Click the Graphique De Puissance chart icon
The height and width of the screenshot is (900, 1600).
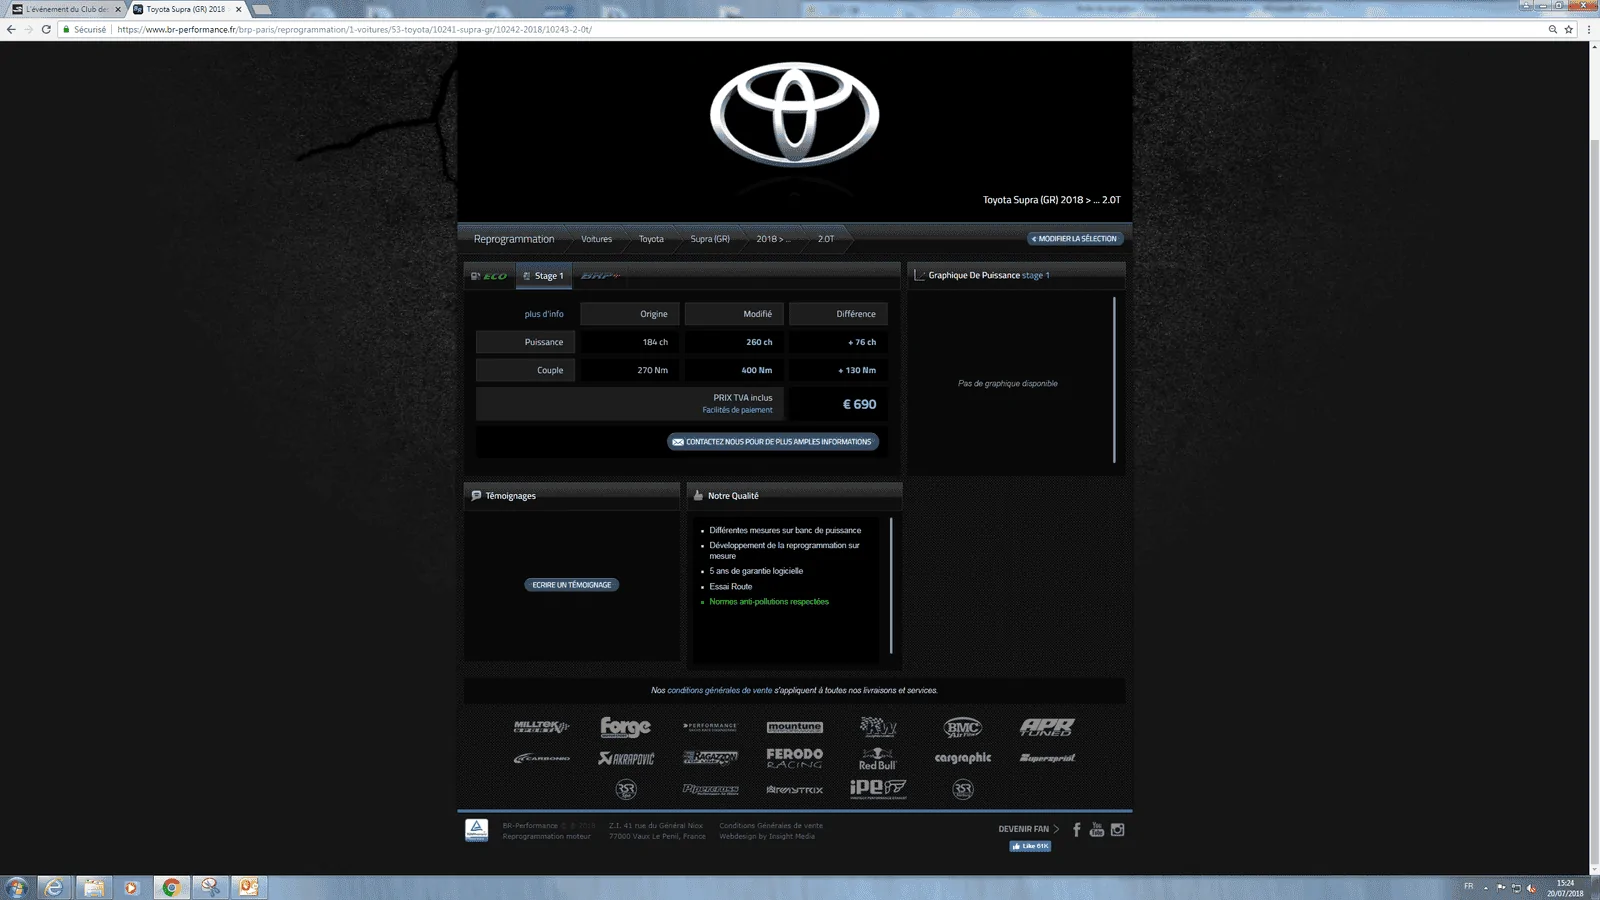tap(919, 275)
